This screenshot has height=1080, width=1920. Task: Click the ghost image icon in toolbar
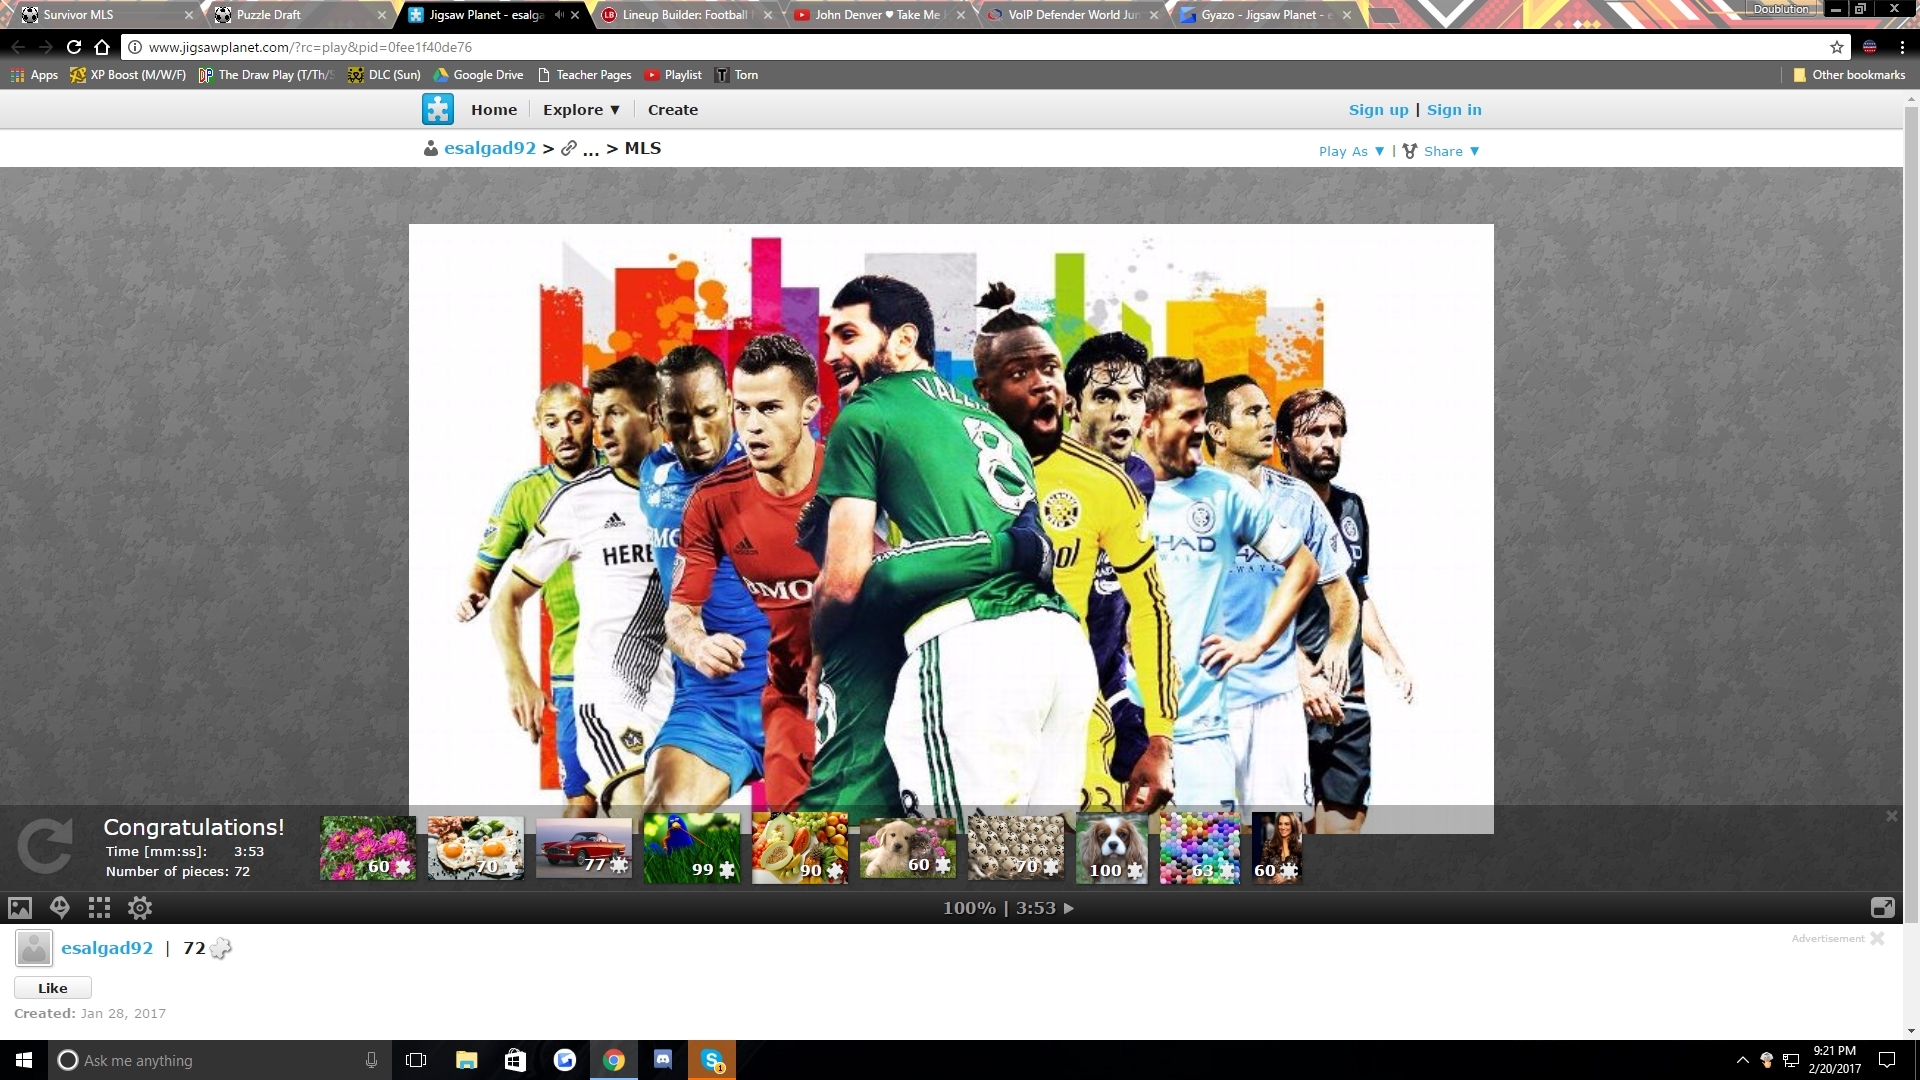click(x=60, y=908)
